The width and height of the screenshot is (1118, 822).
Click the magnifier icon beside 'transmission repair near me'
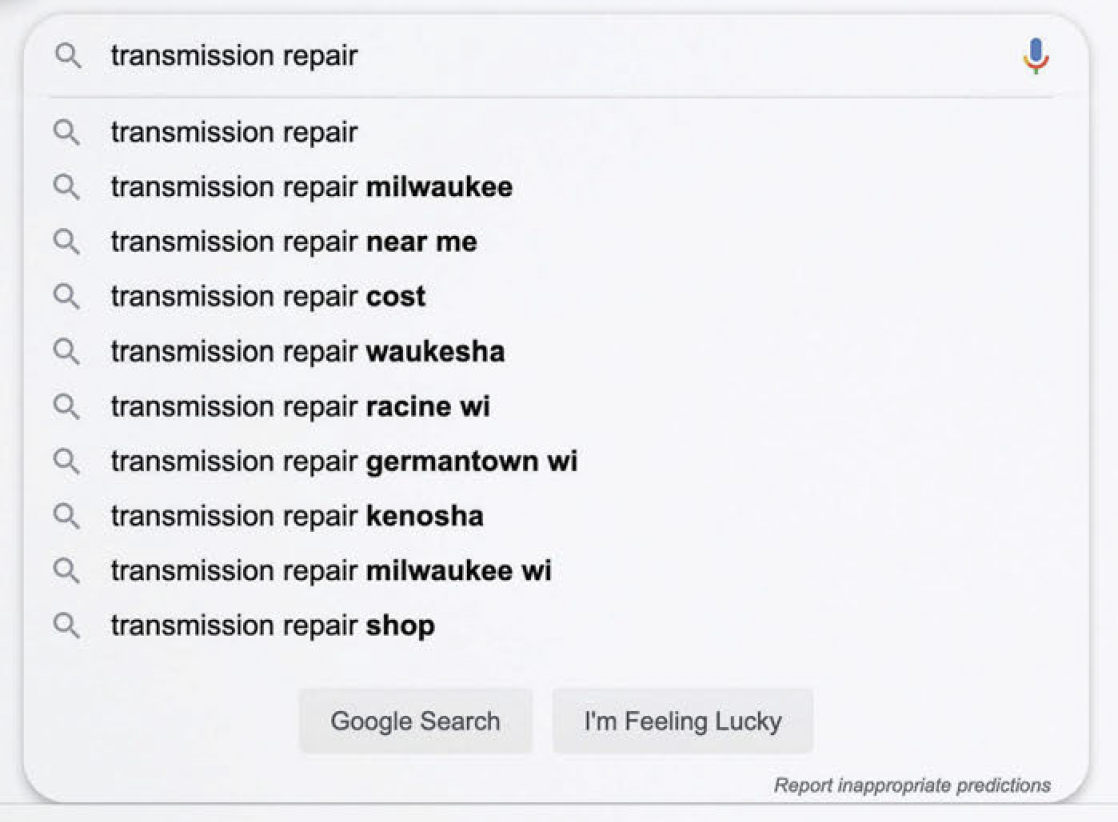67,242
